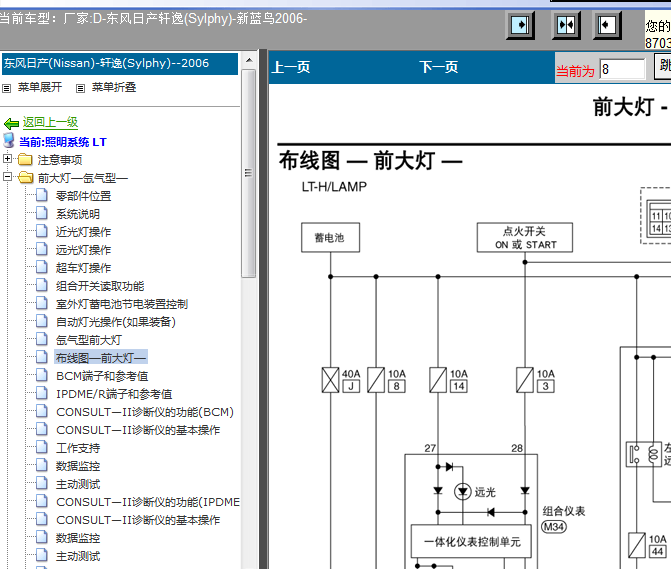This screenshot has width=671, height=569.
Task: Click the 注意事项 folder label
Action: (x=60, y=160)
